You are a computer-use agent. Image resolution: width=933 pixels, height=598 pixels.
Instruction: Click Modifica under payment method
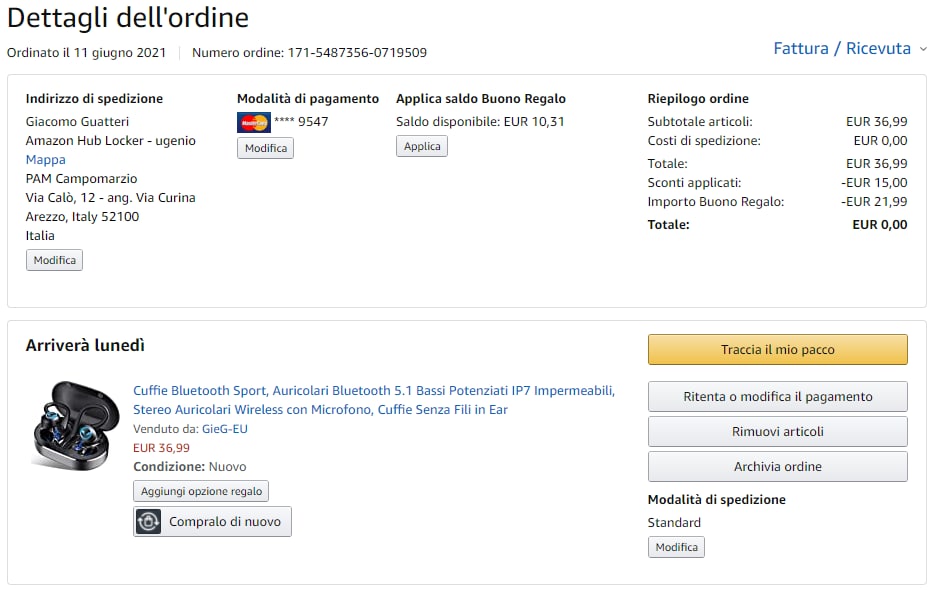coord(265,148)
